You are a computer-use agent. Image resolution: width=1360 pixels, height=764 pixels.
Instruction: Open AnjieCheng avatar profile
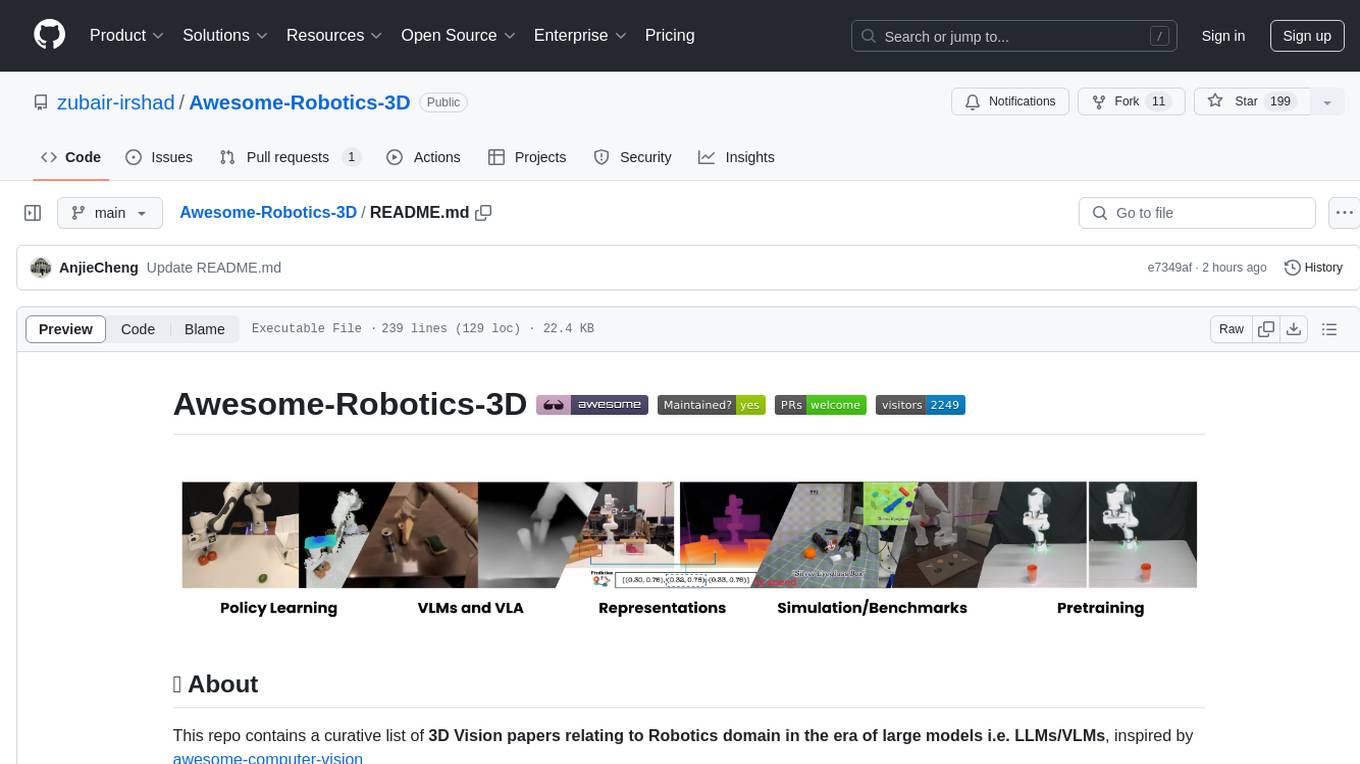41,267
